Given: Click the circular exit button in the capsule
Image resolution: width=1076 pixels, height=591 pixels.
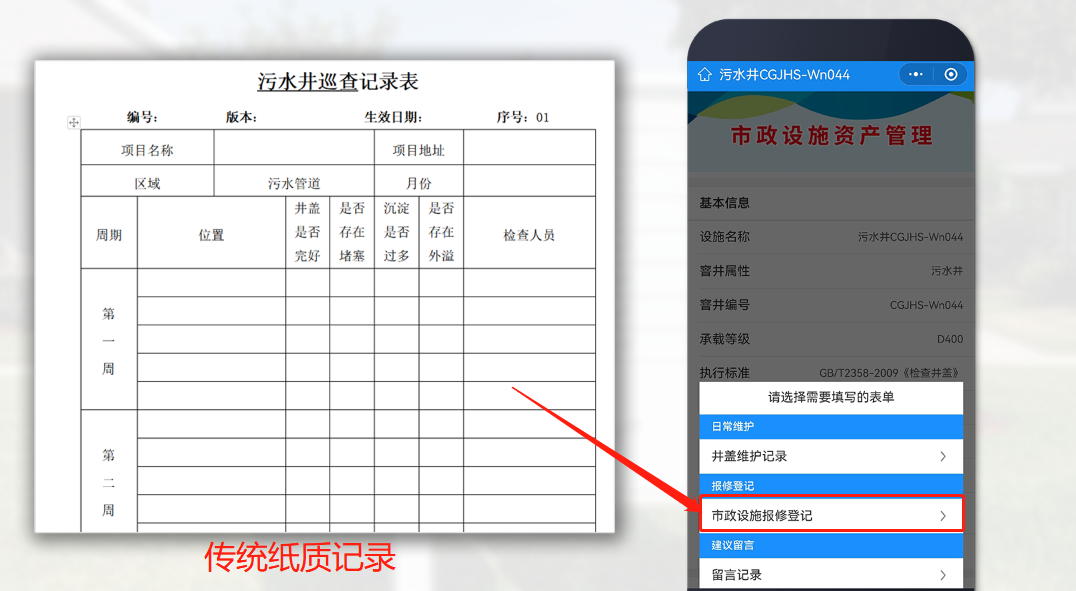Looking at the screenshot, I should 950,74.
